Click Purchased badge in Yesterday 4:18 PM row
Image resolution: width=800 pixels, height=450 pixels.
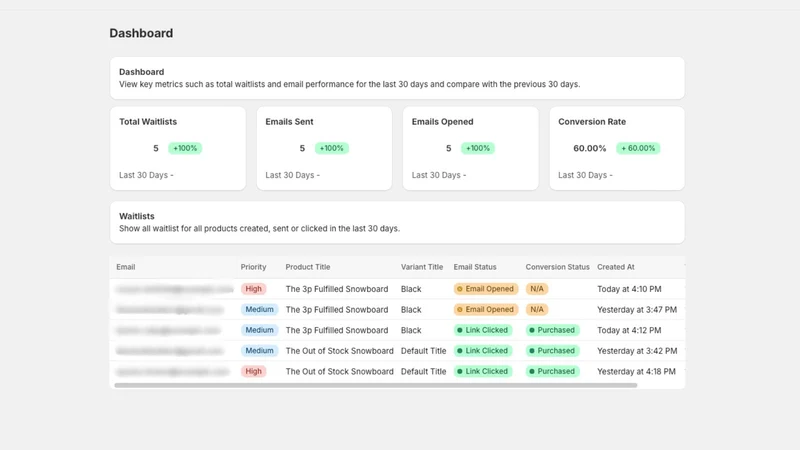[553, 371]
